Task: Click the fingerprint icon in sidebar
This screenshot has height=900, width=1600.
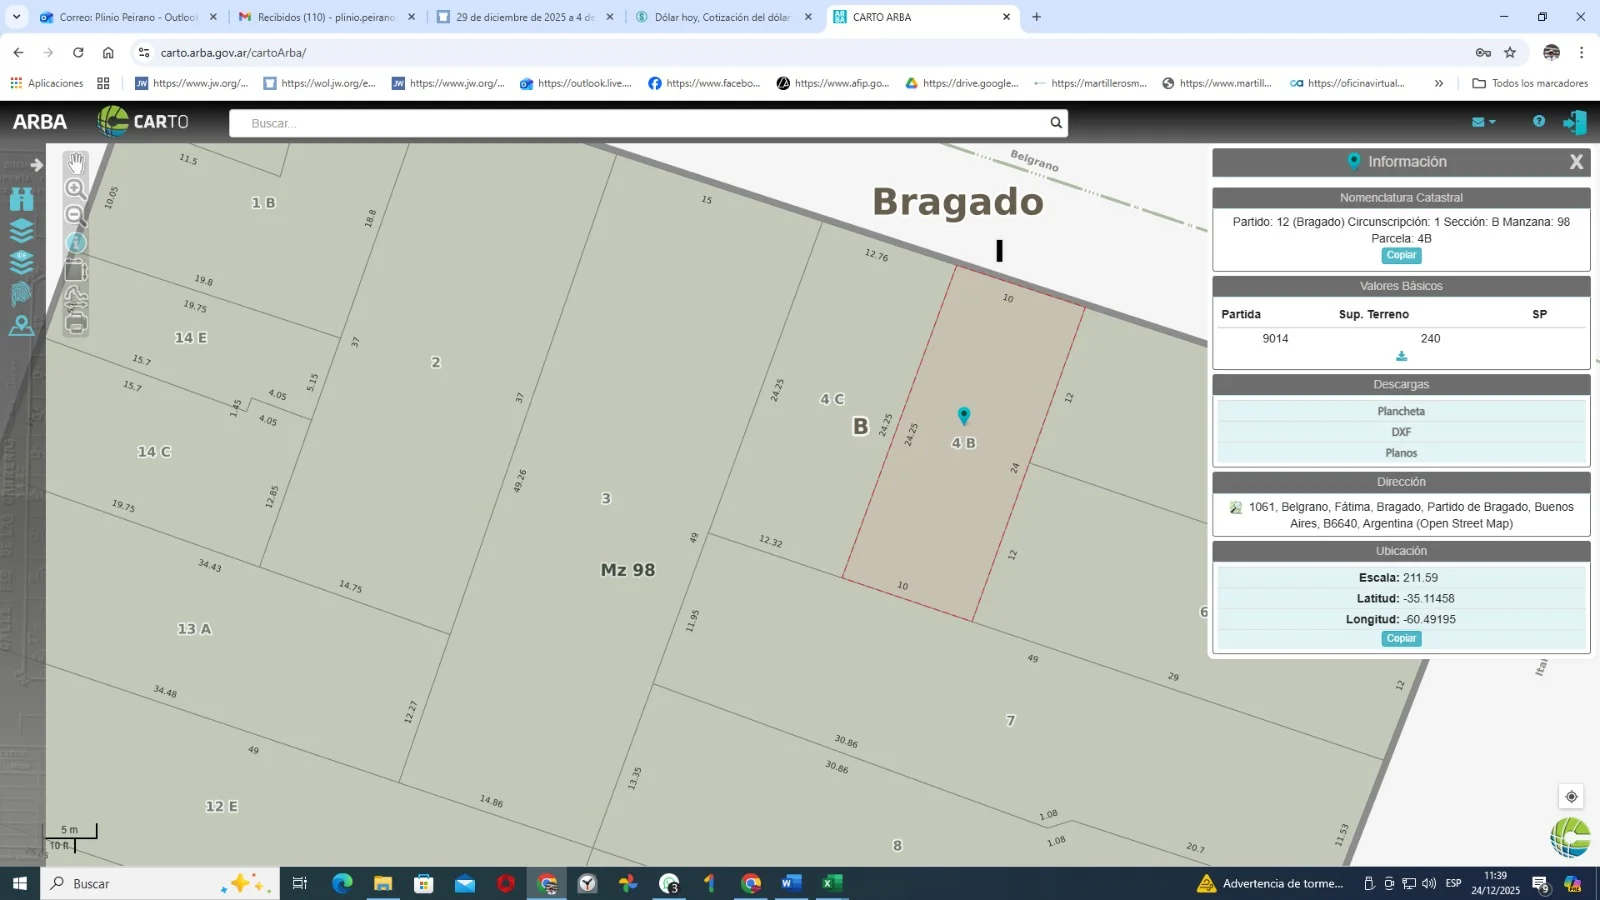Action: 21,294
